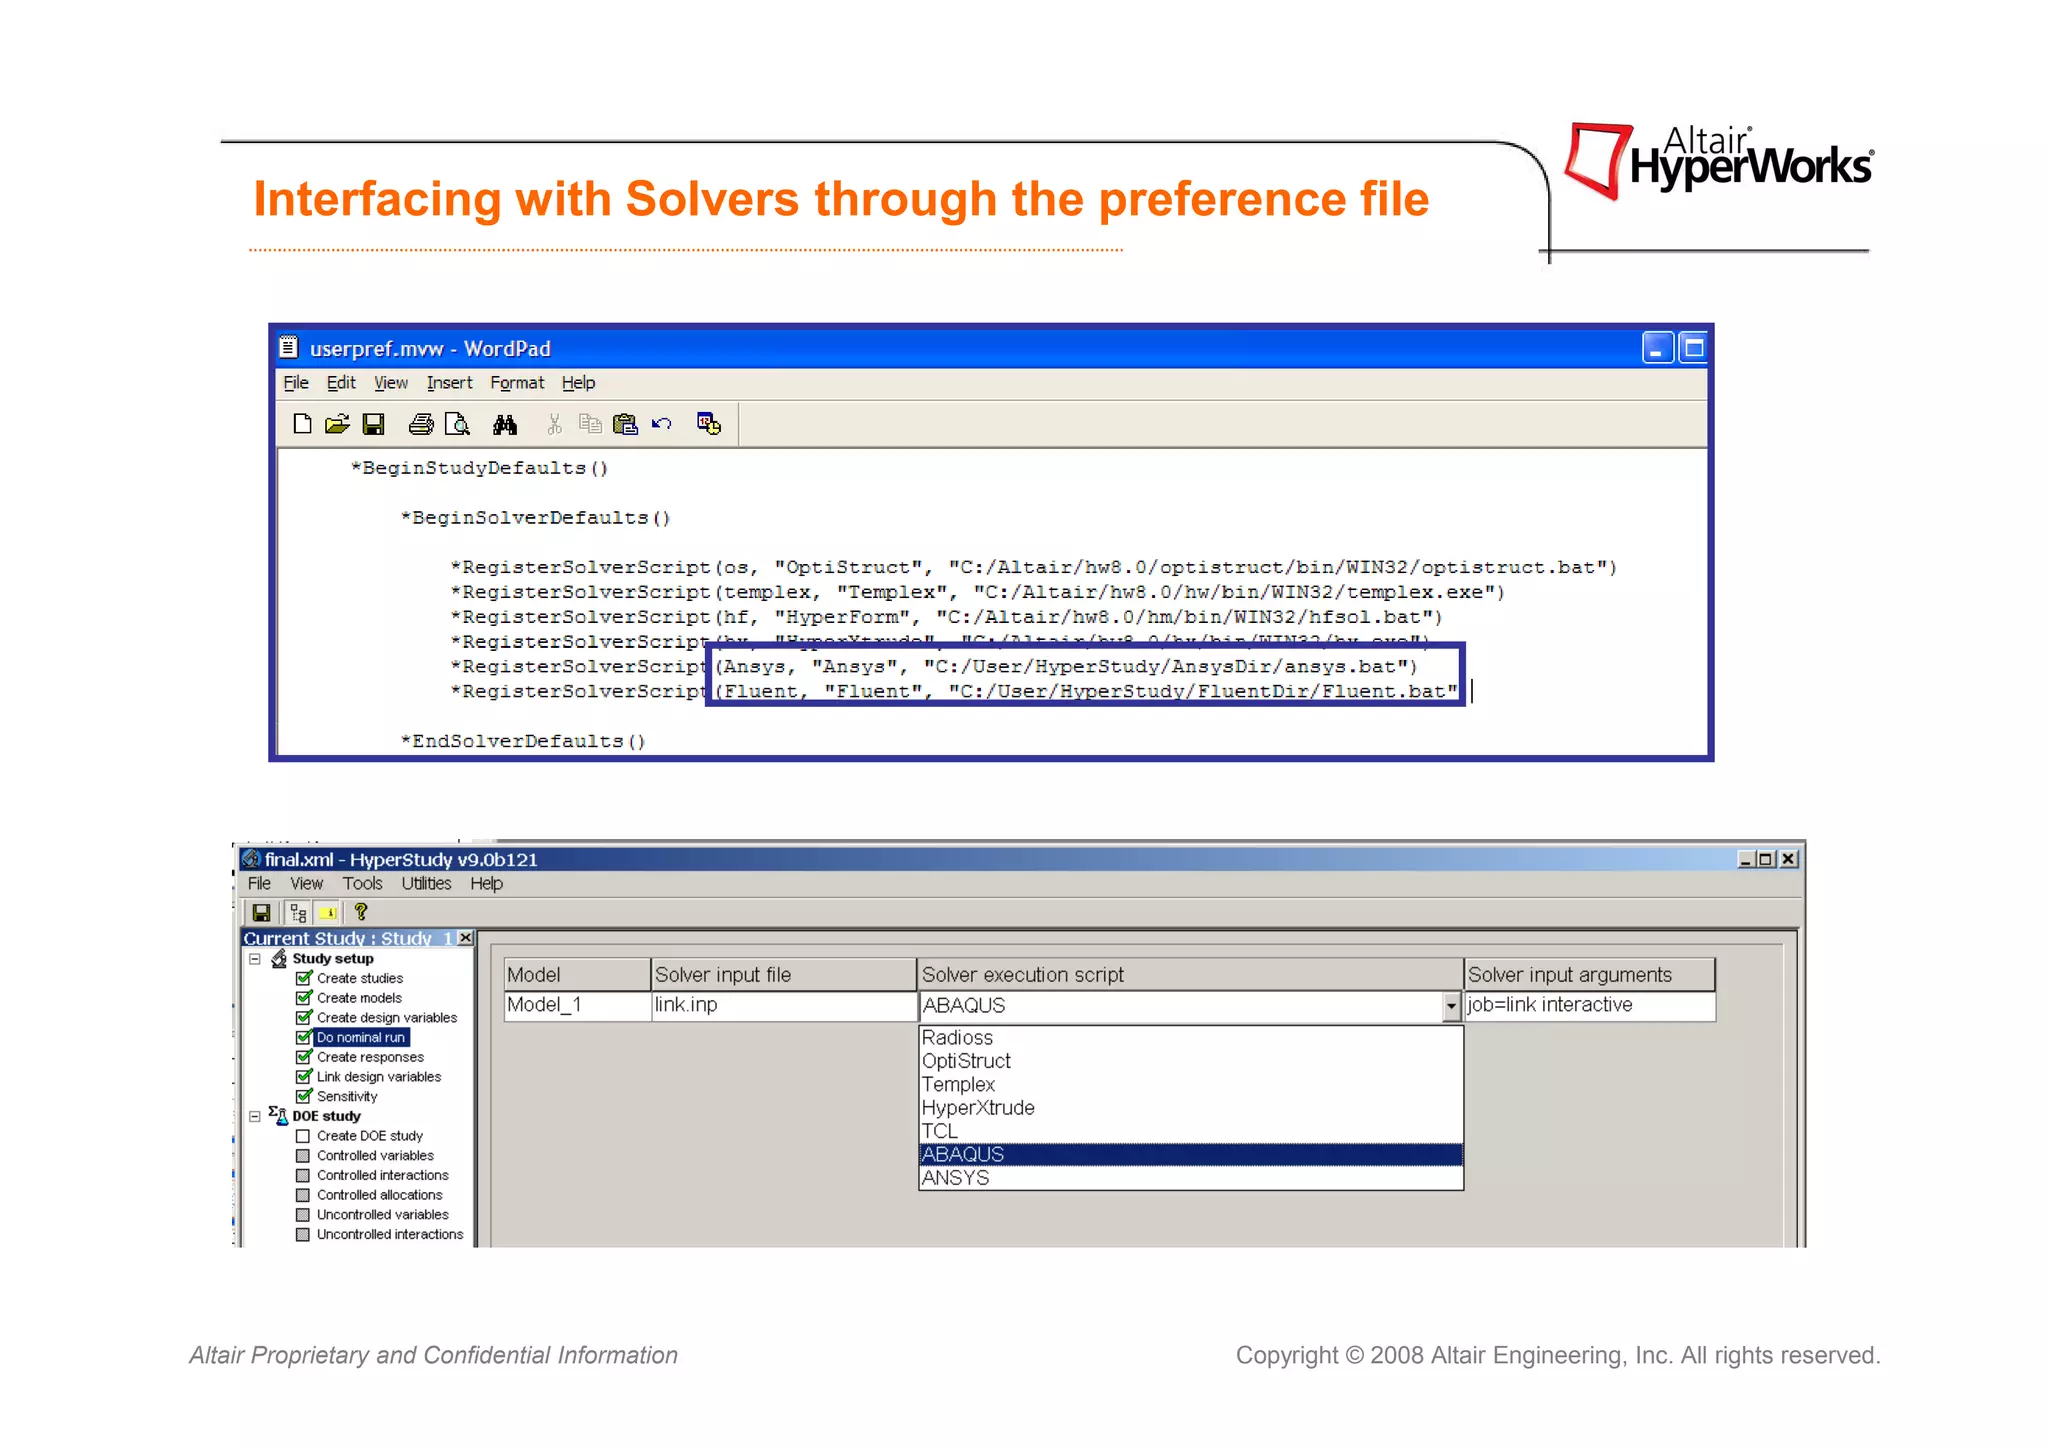
Task: Select the Uncontrolled variables tree item
Action: pos(383,1215)
